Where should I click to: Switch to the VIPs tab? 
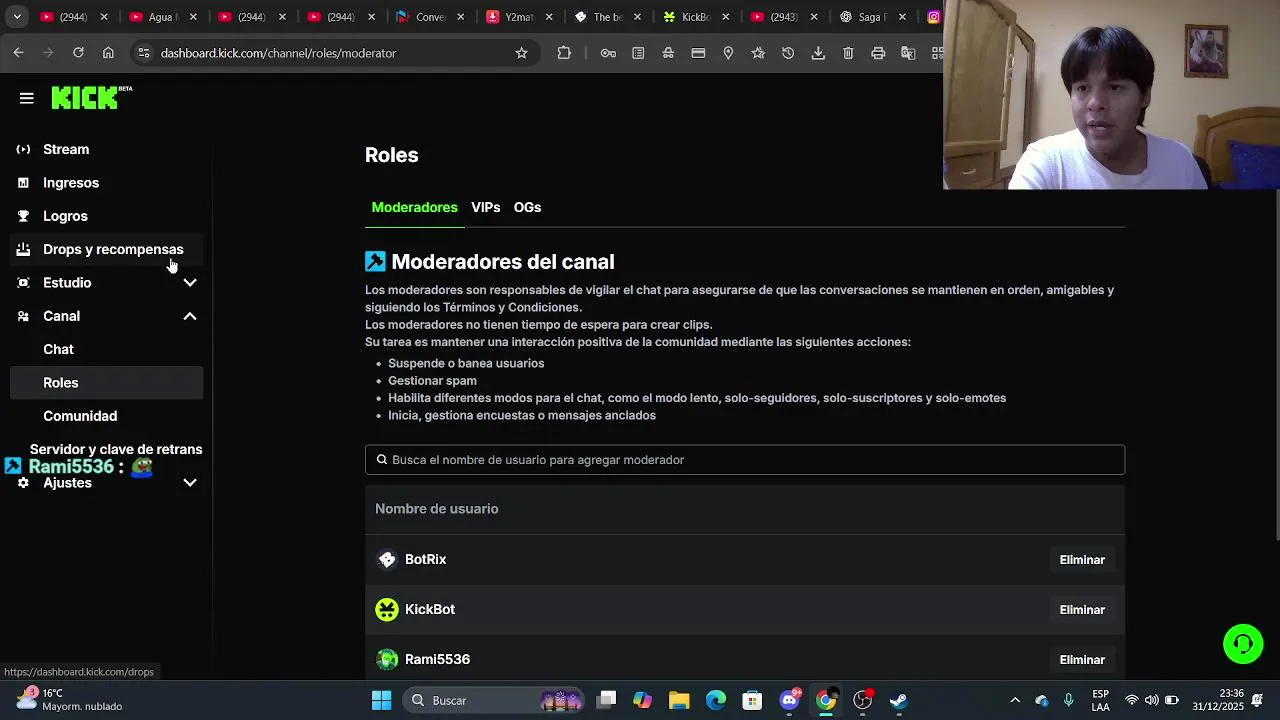(x=485, y=207)
